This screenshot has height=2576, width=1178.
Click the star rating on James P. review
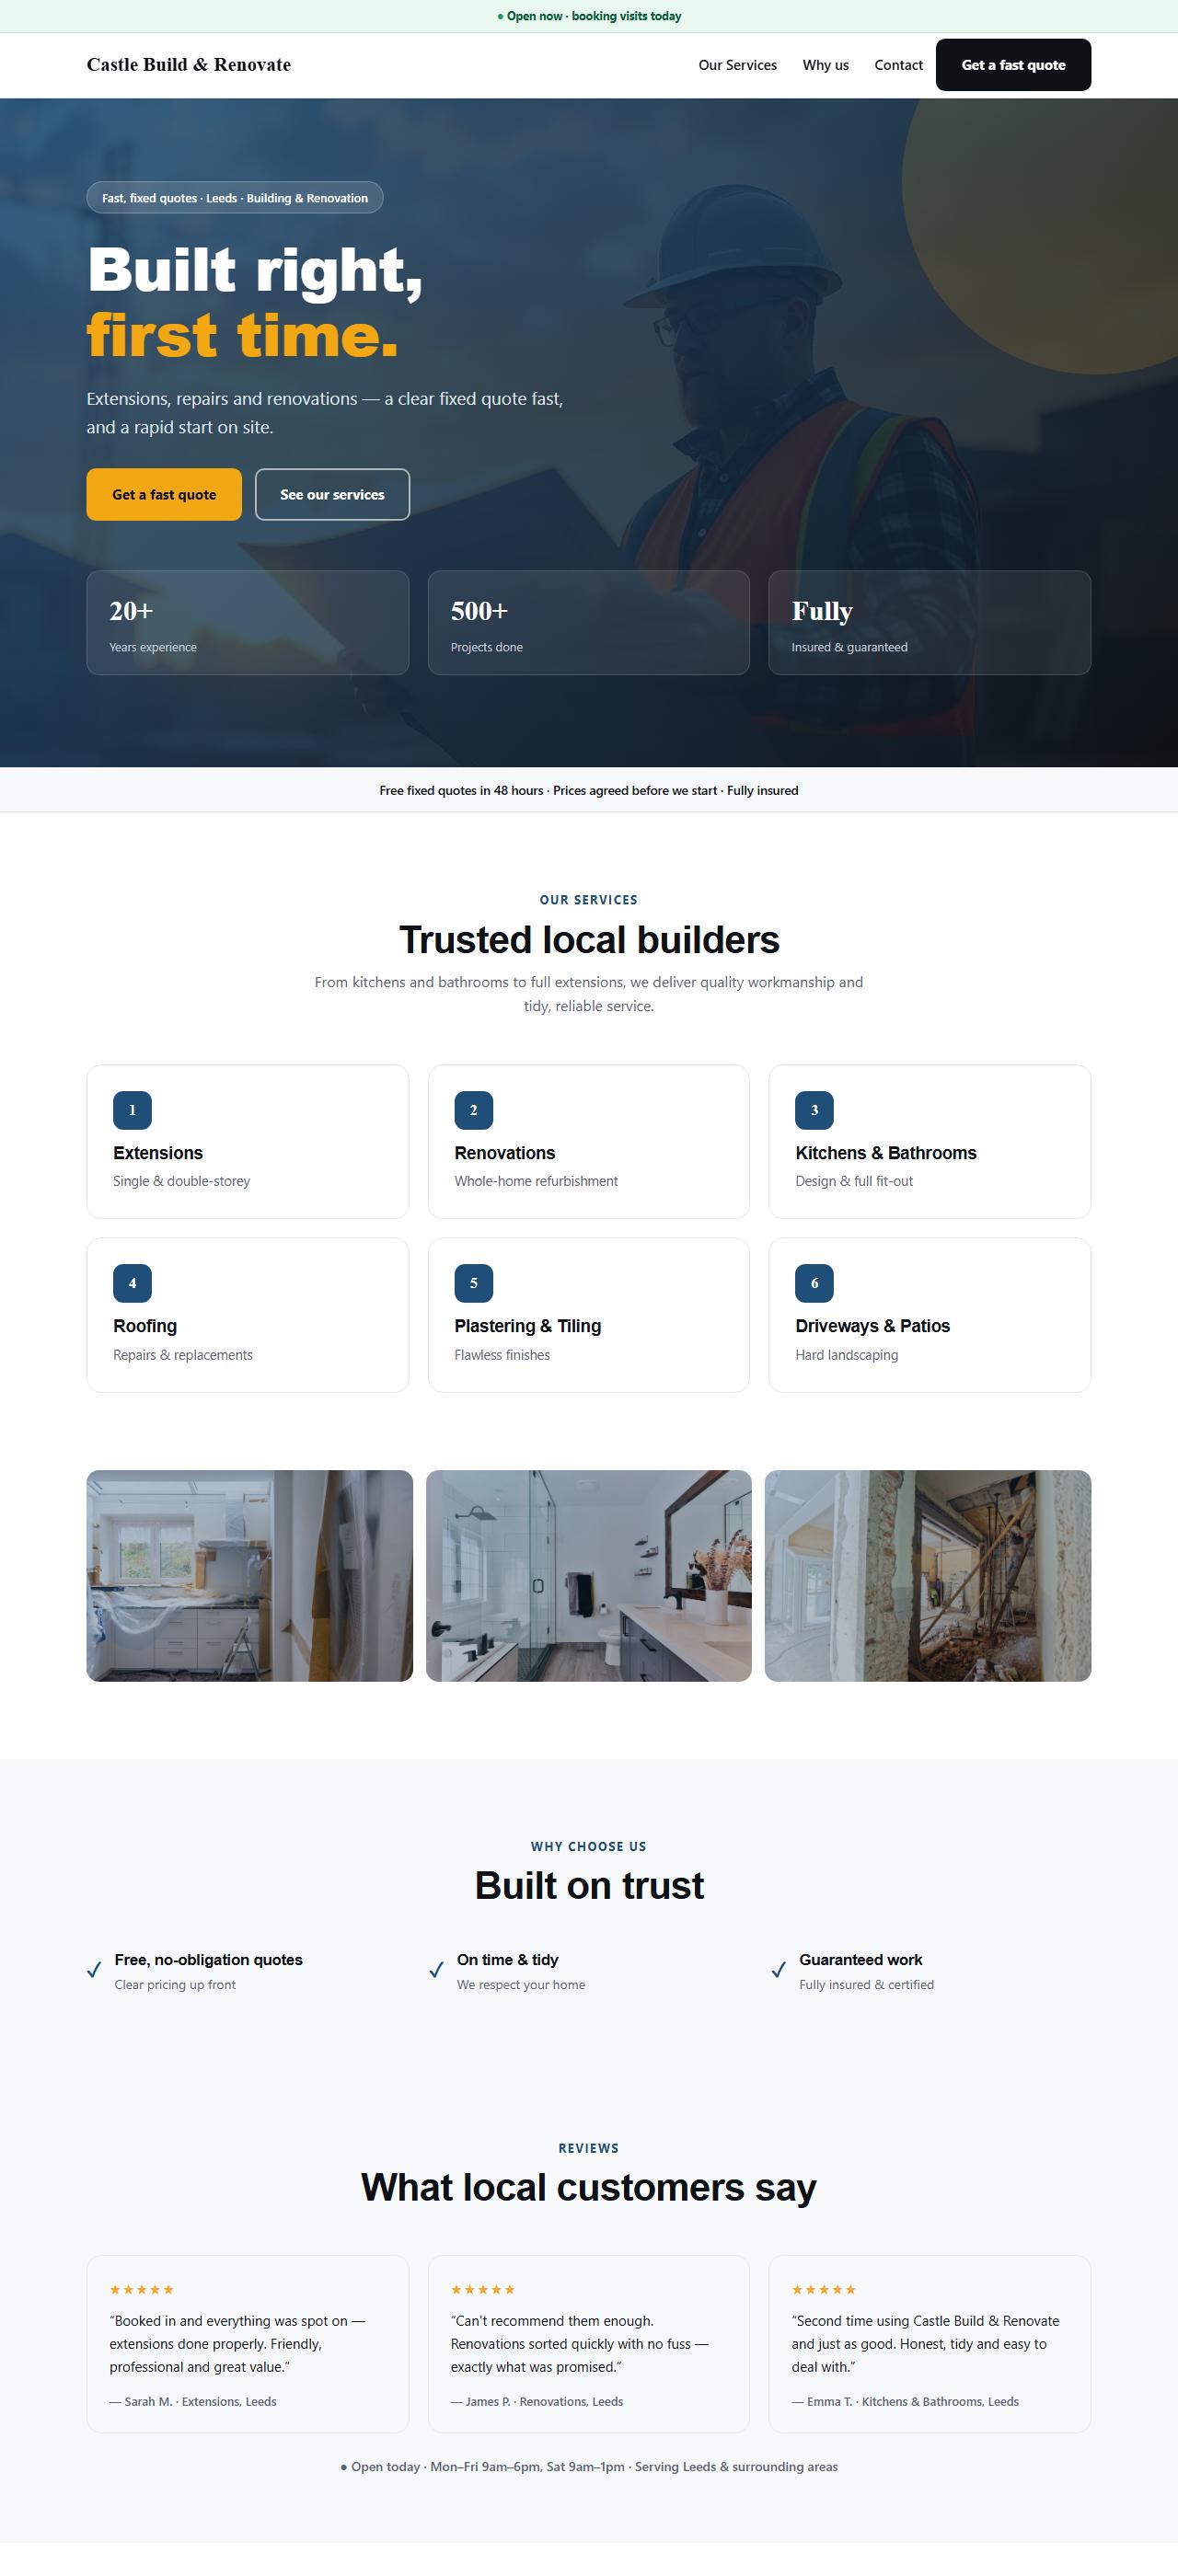pyautogui.click(x=483, y=2289)
